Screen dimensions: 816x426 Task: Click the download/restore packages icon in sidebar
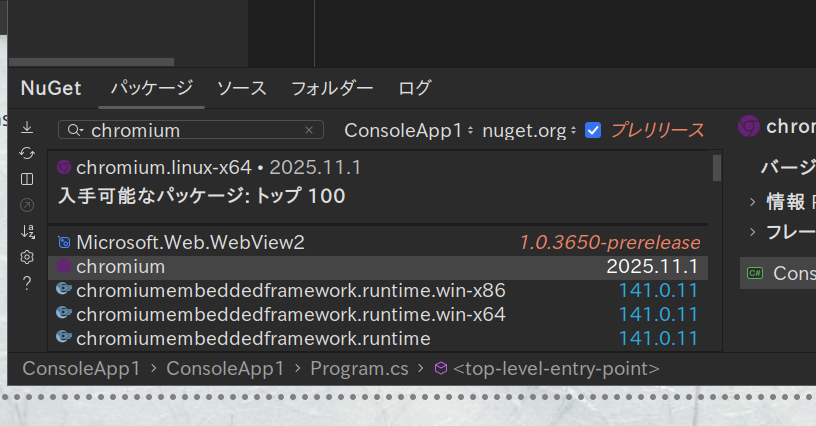27,127
